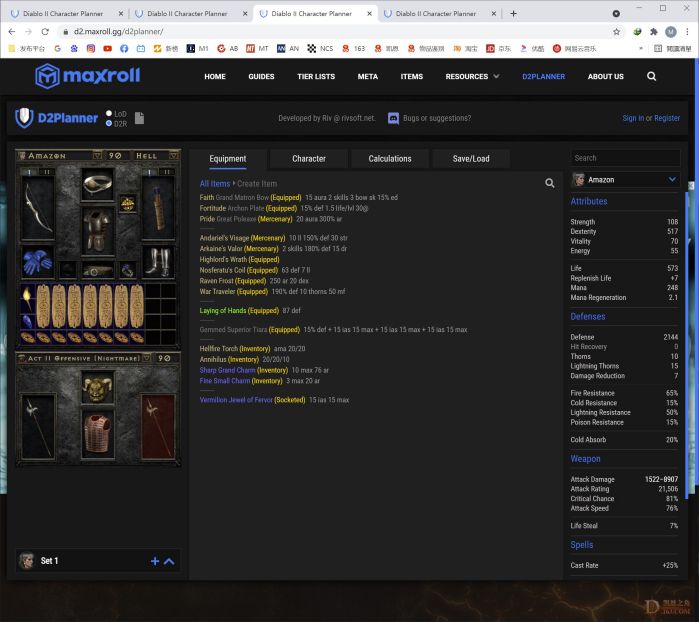Click the blue Laying of Hands gloves
Image resolution: width=699 pixels, height=622 pixels.
click(38, 261)
